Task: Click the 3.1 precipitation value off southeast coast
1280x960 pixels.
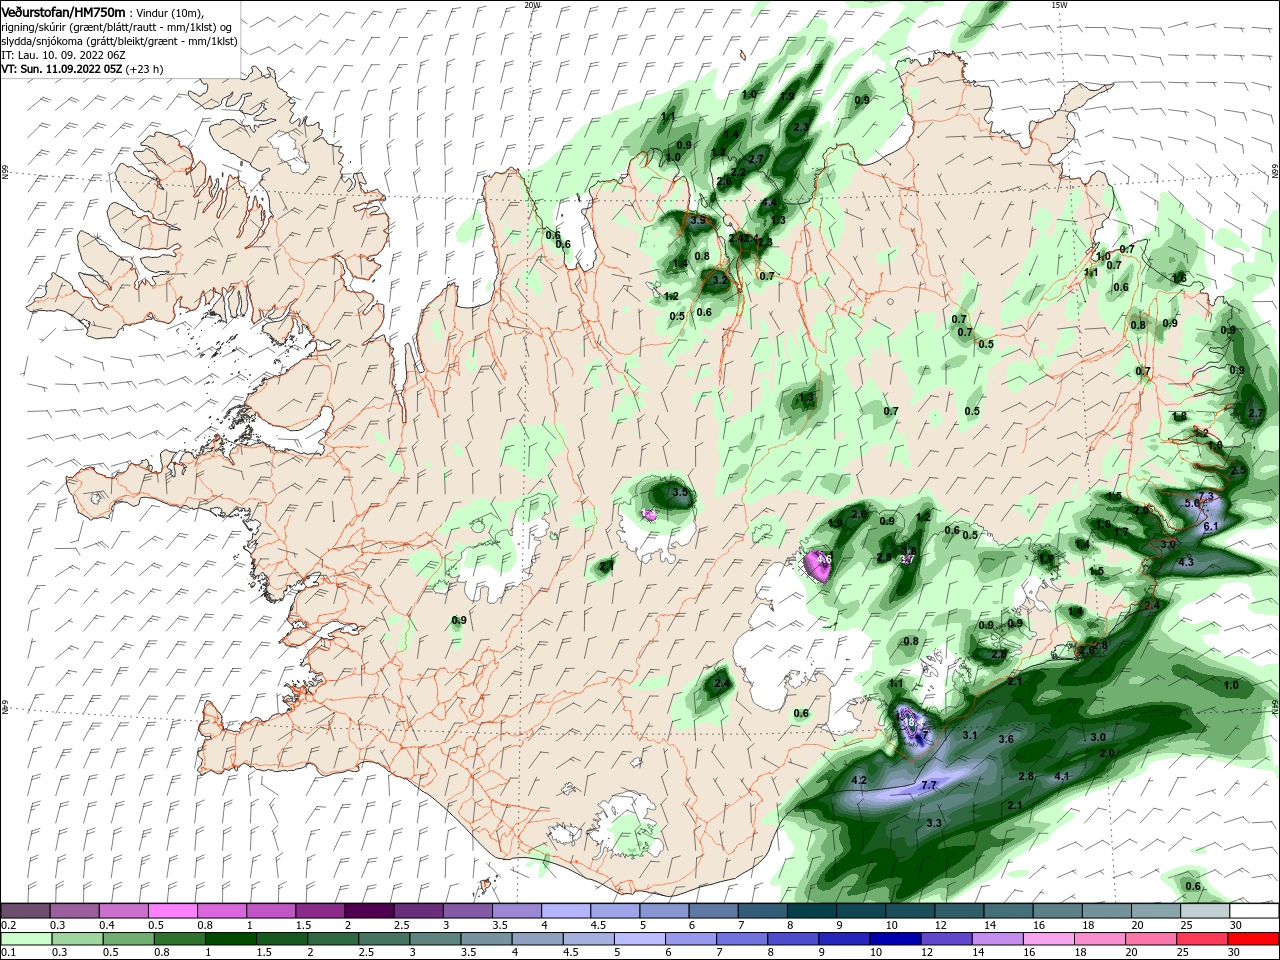Action: pyautogui.click(x=969, y=735)
